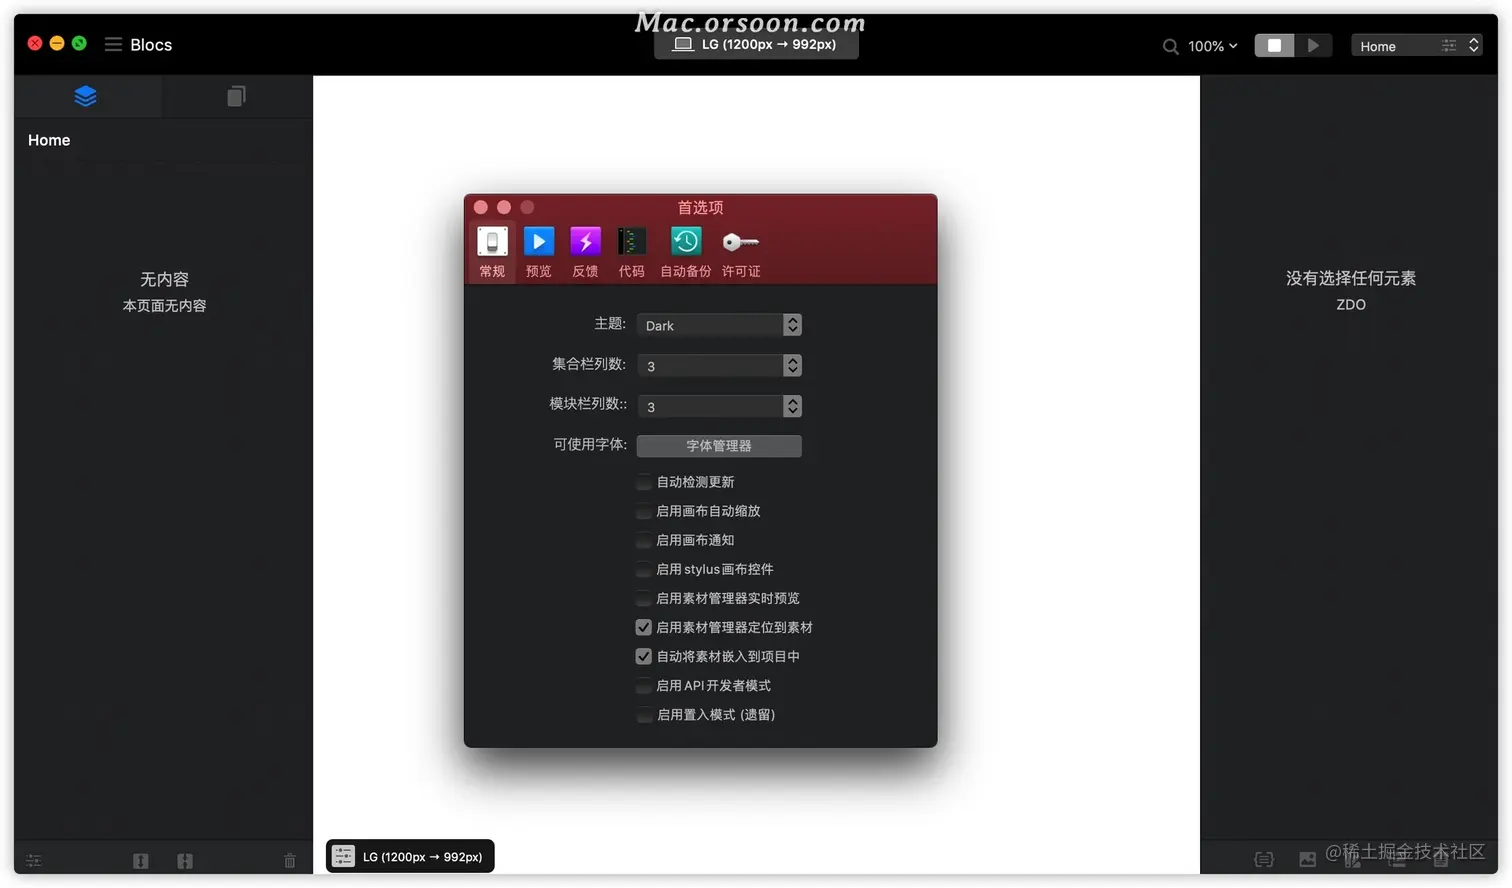Open the 模块栏列数 dropdown
Viewport: 1512px width, 888px height.
[719, 406]
